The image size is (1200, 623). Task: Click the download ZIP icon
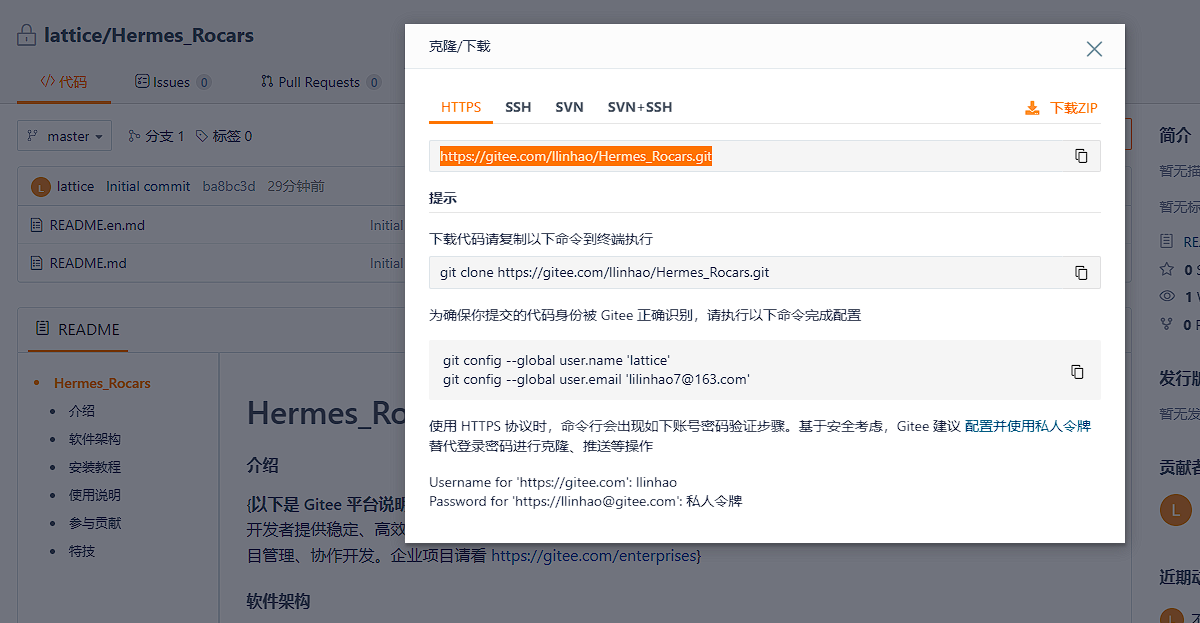pyautogui.click(x=1032, y=108)
